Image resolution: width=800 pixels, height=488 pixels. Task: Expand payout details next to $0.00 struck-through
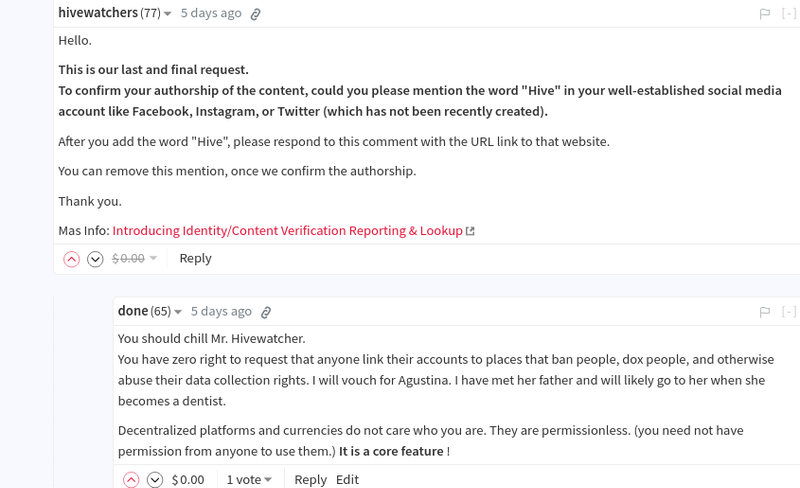(153, 259)
